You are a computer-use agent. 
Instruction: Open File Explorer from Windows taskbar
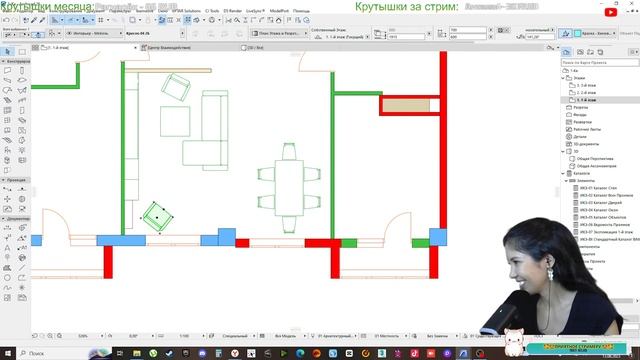[x=137, y=353]
